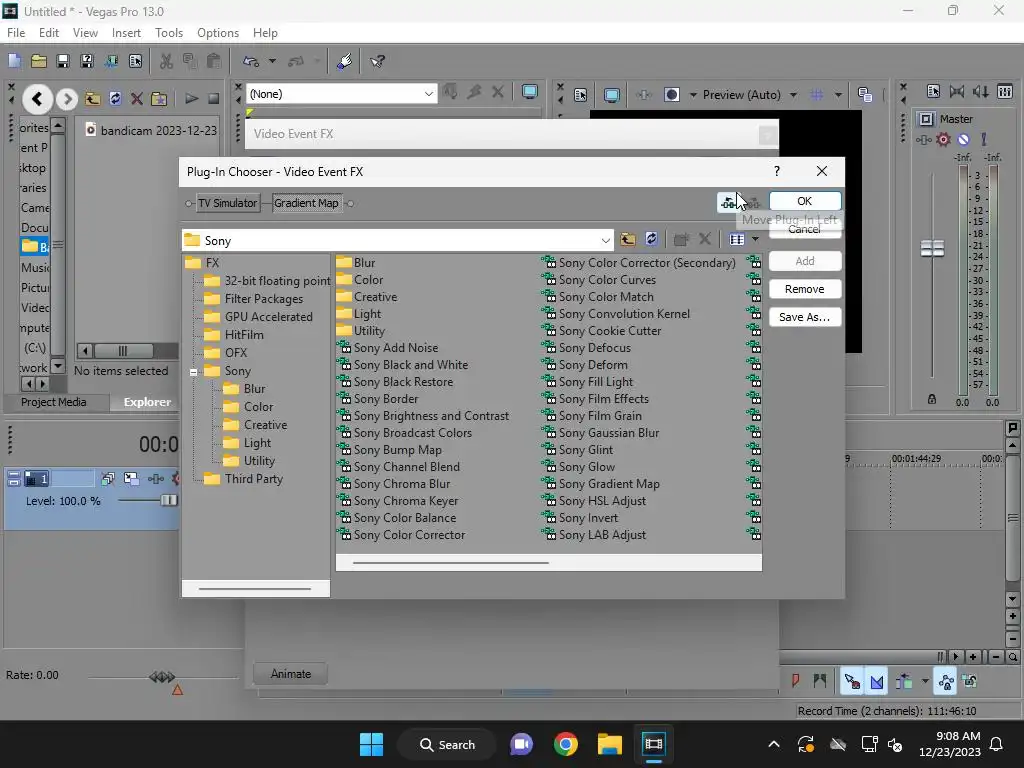Viewport: 1024px width, 768px height.
Task: Open the Views icon in Plug-In Chooser
Action: [x=737, y=240]
